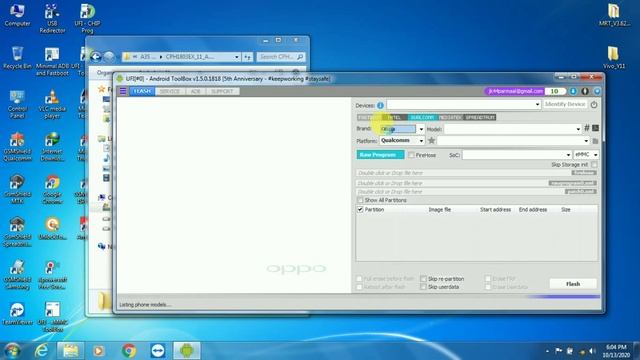Image resolution: width=640 pixels, height=360 pixels.
Task: Click the hash icon next to Model
Action: pyautogui.click(x=587, y=128)
